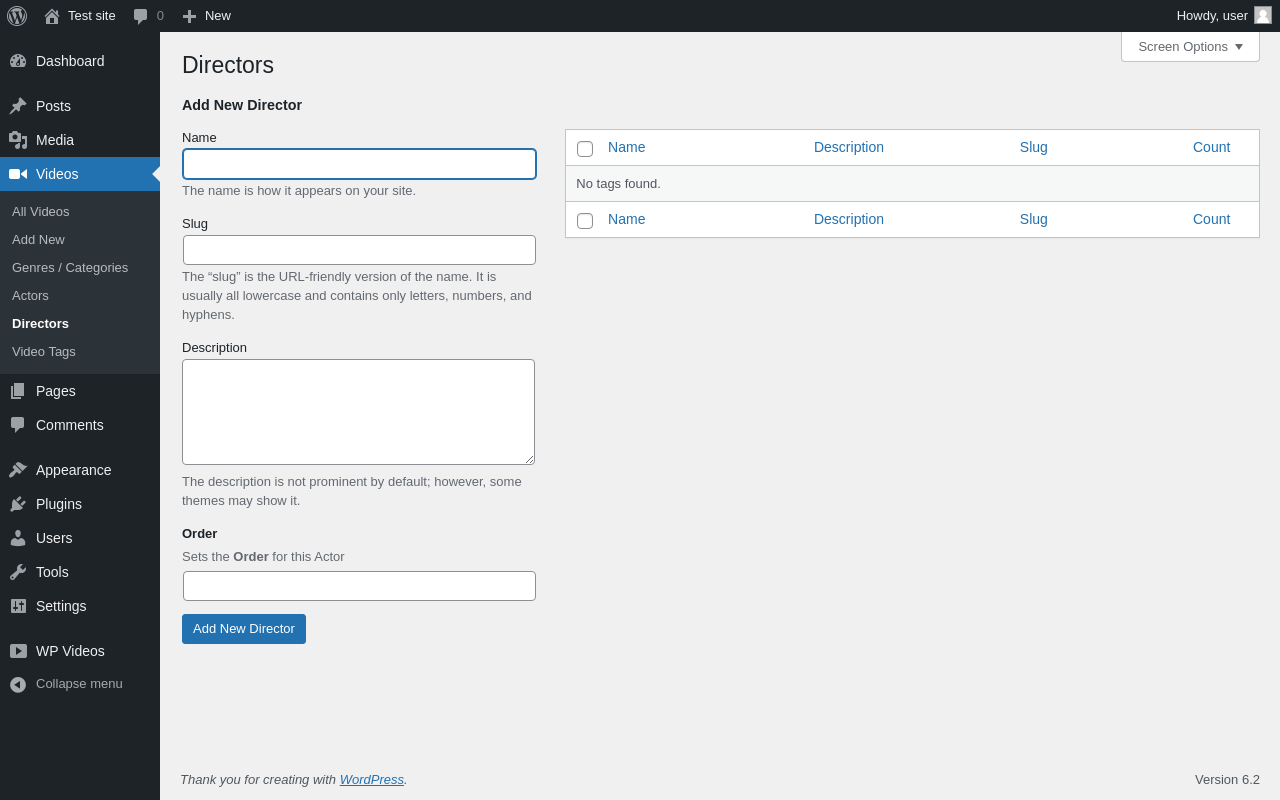Select the Directors submenu item
The image size is (1280, 800).
(40, 324)
